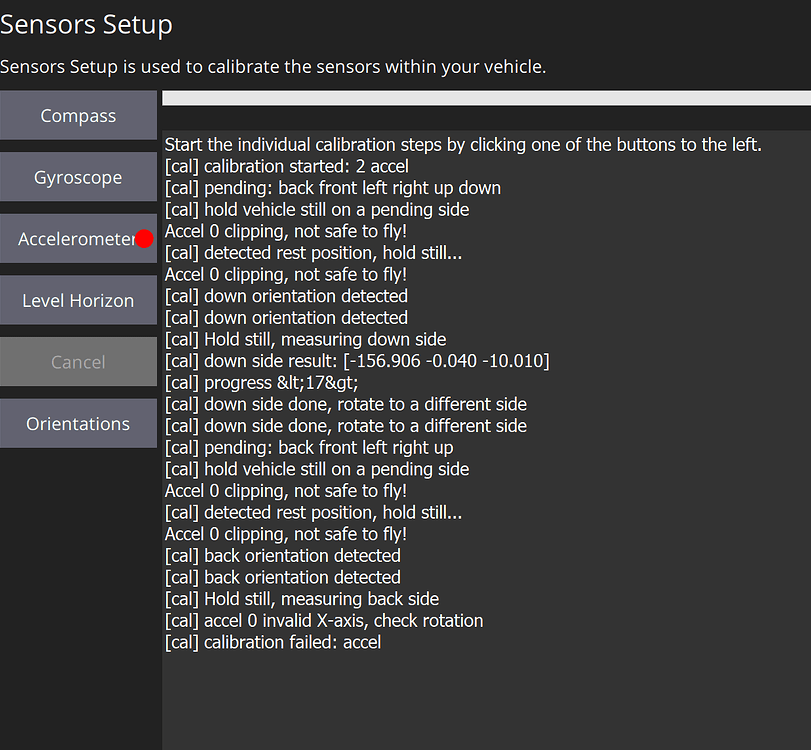The width and height of the screenshot is (811, 750).
Task: Select the 'accel 0 invalid X-axis' message
Action: (x=323, y=620)
